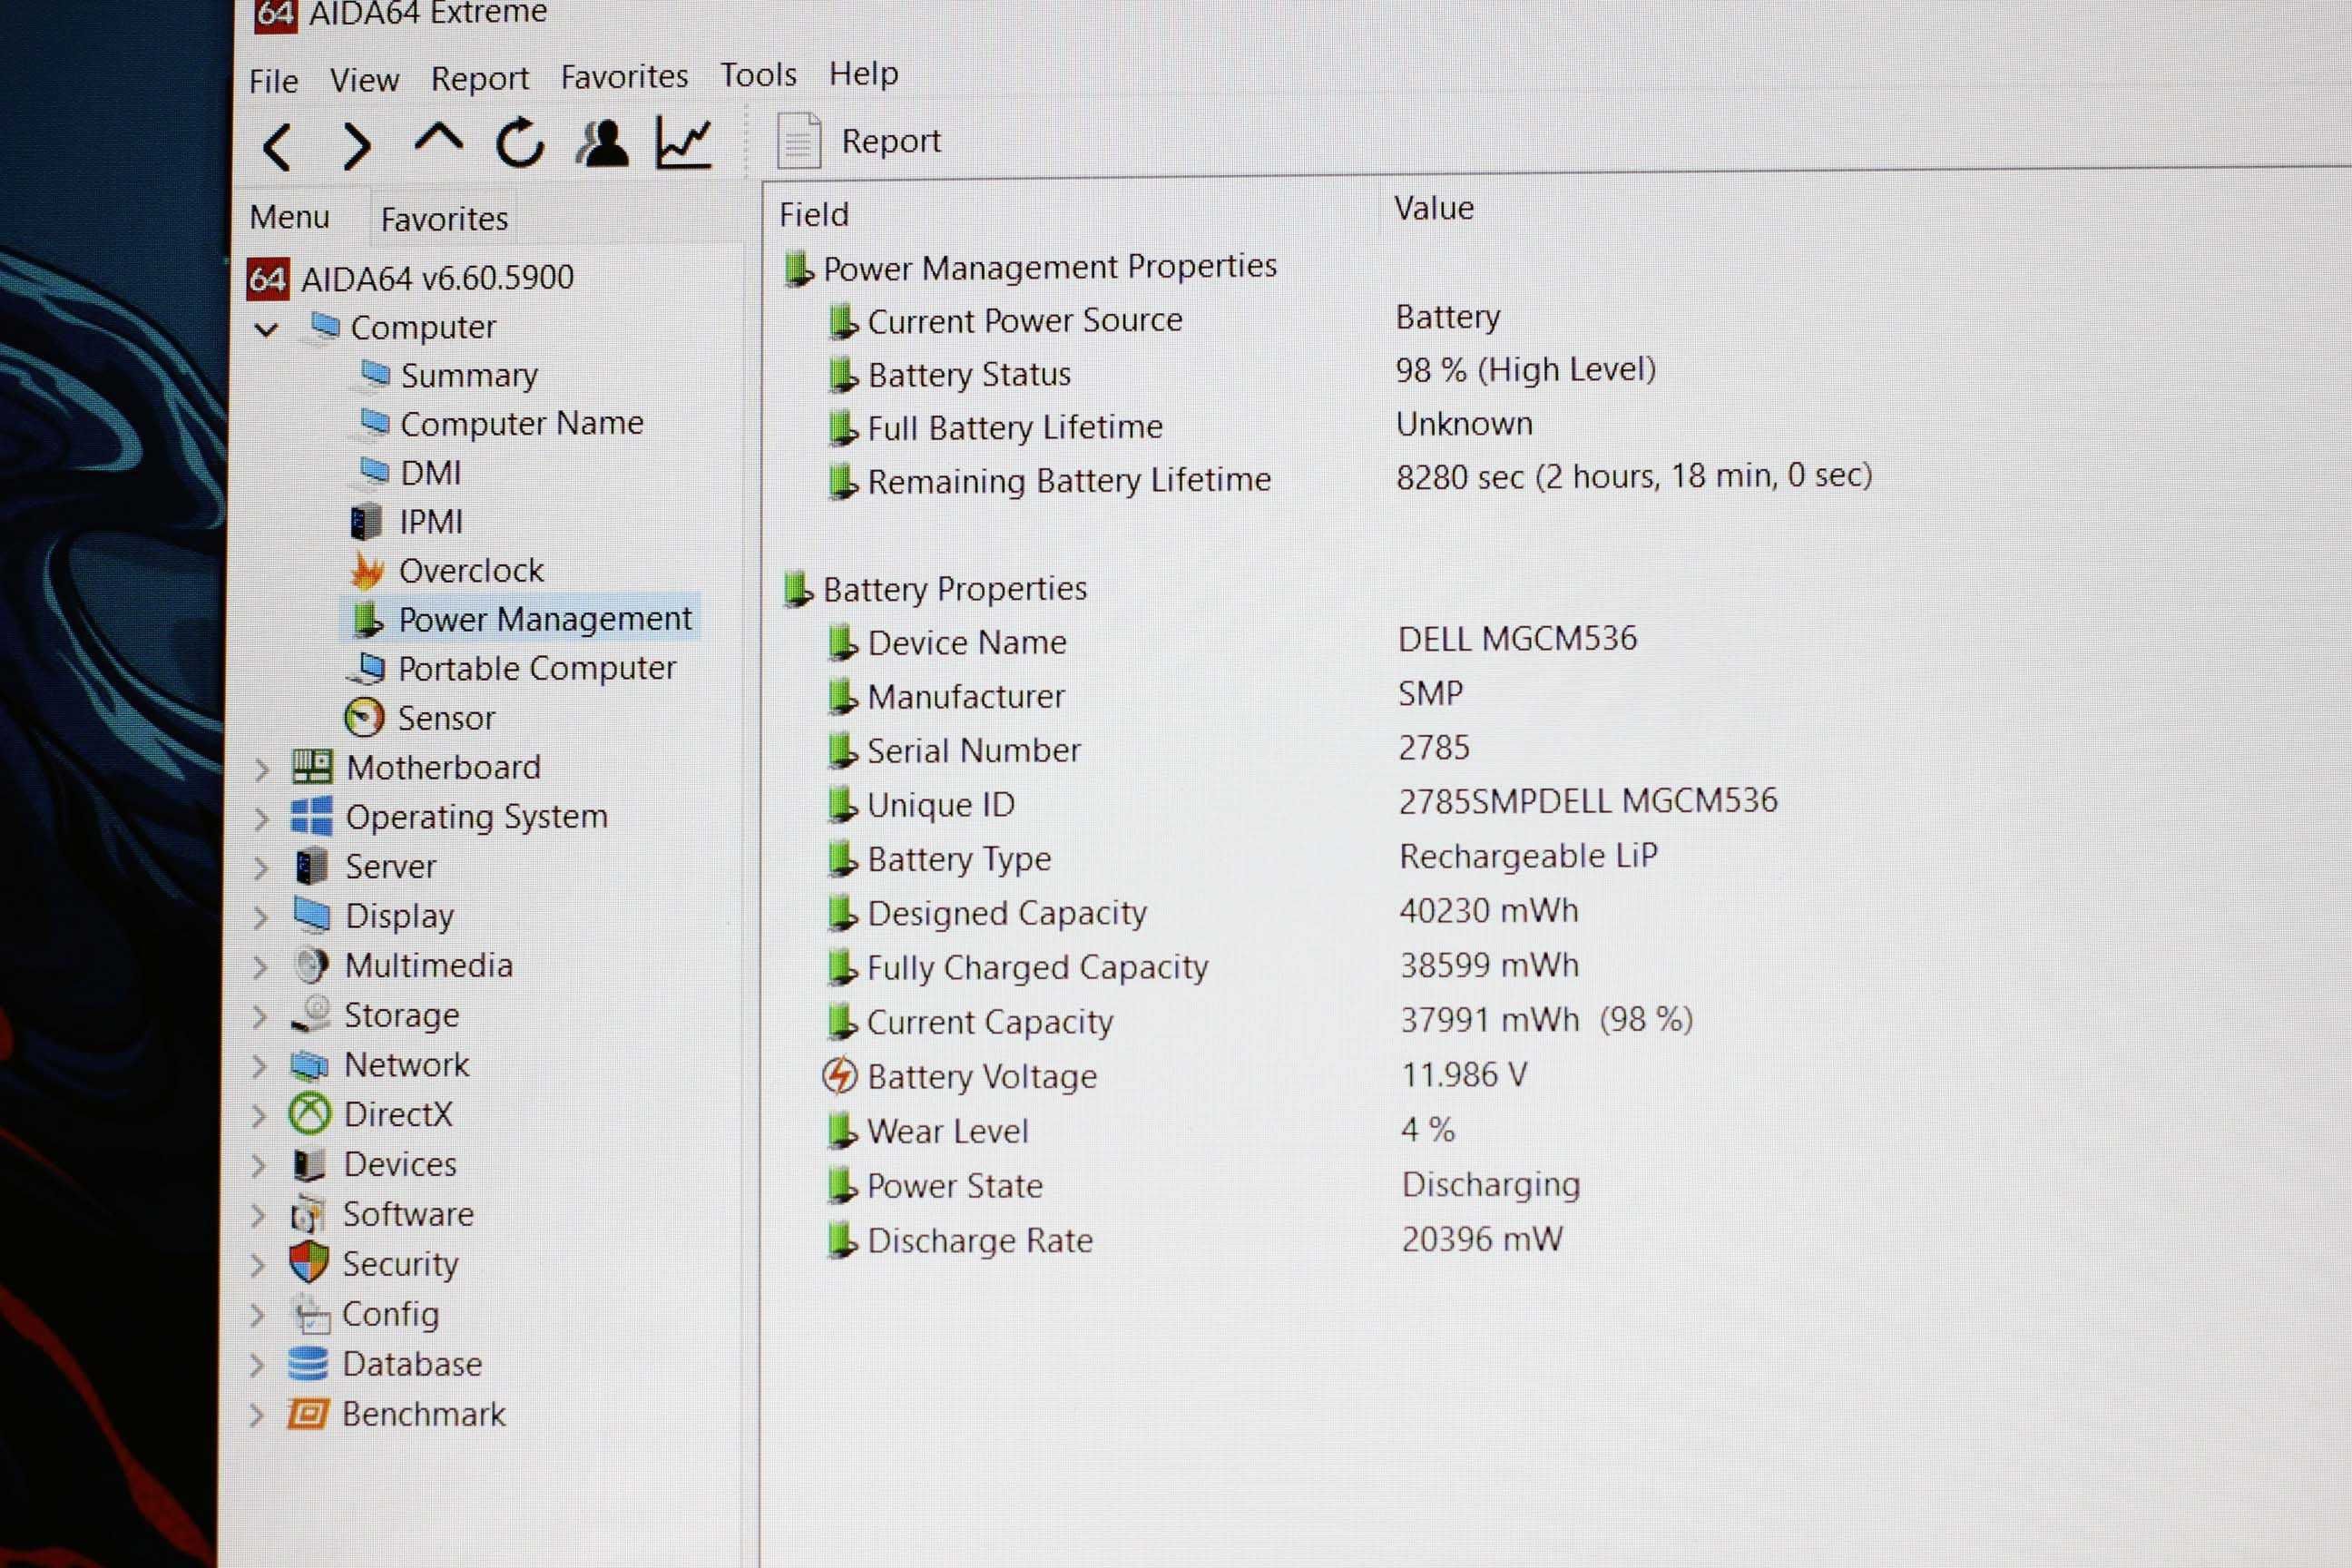Click the Security shield icon

[308, 1263]
